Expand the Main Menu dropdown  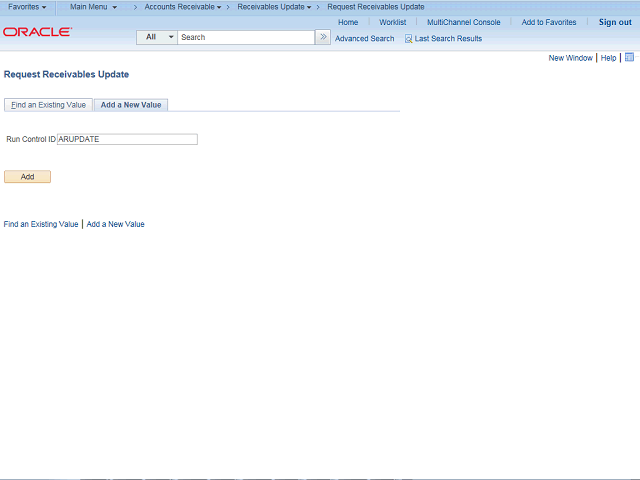click(93, 7)
